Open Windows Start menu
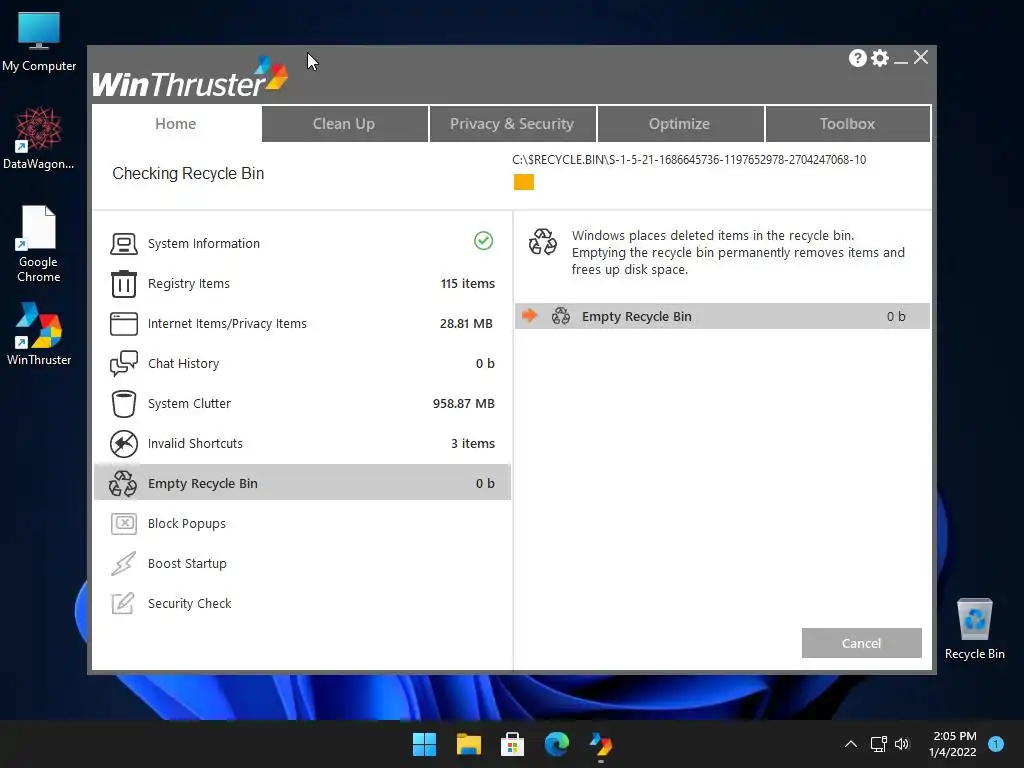 424,744
